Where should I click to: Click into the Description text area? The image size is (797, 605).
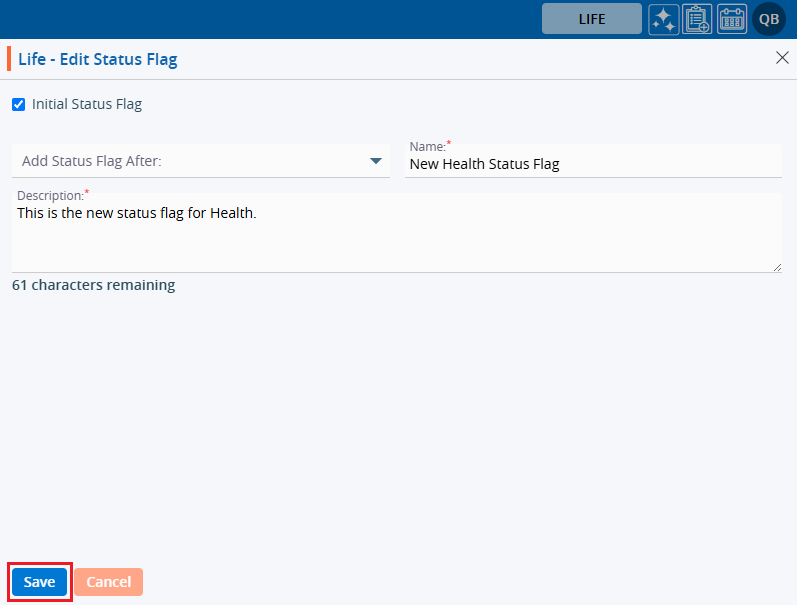coord(396,240)
